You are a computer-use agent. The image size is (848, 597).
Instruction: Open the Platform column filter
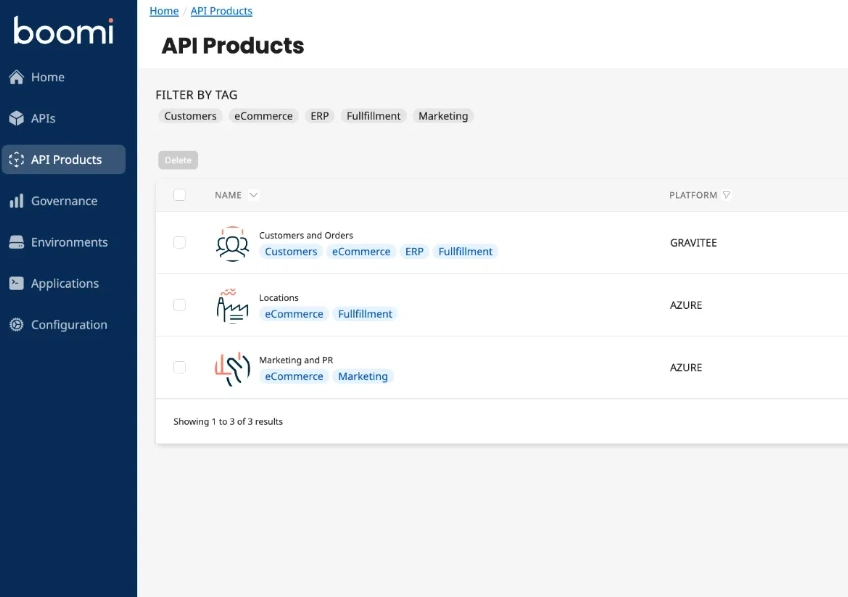click(x=727, y=195)
